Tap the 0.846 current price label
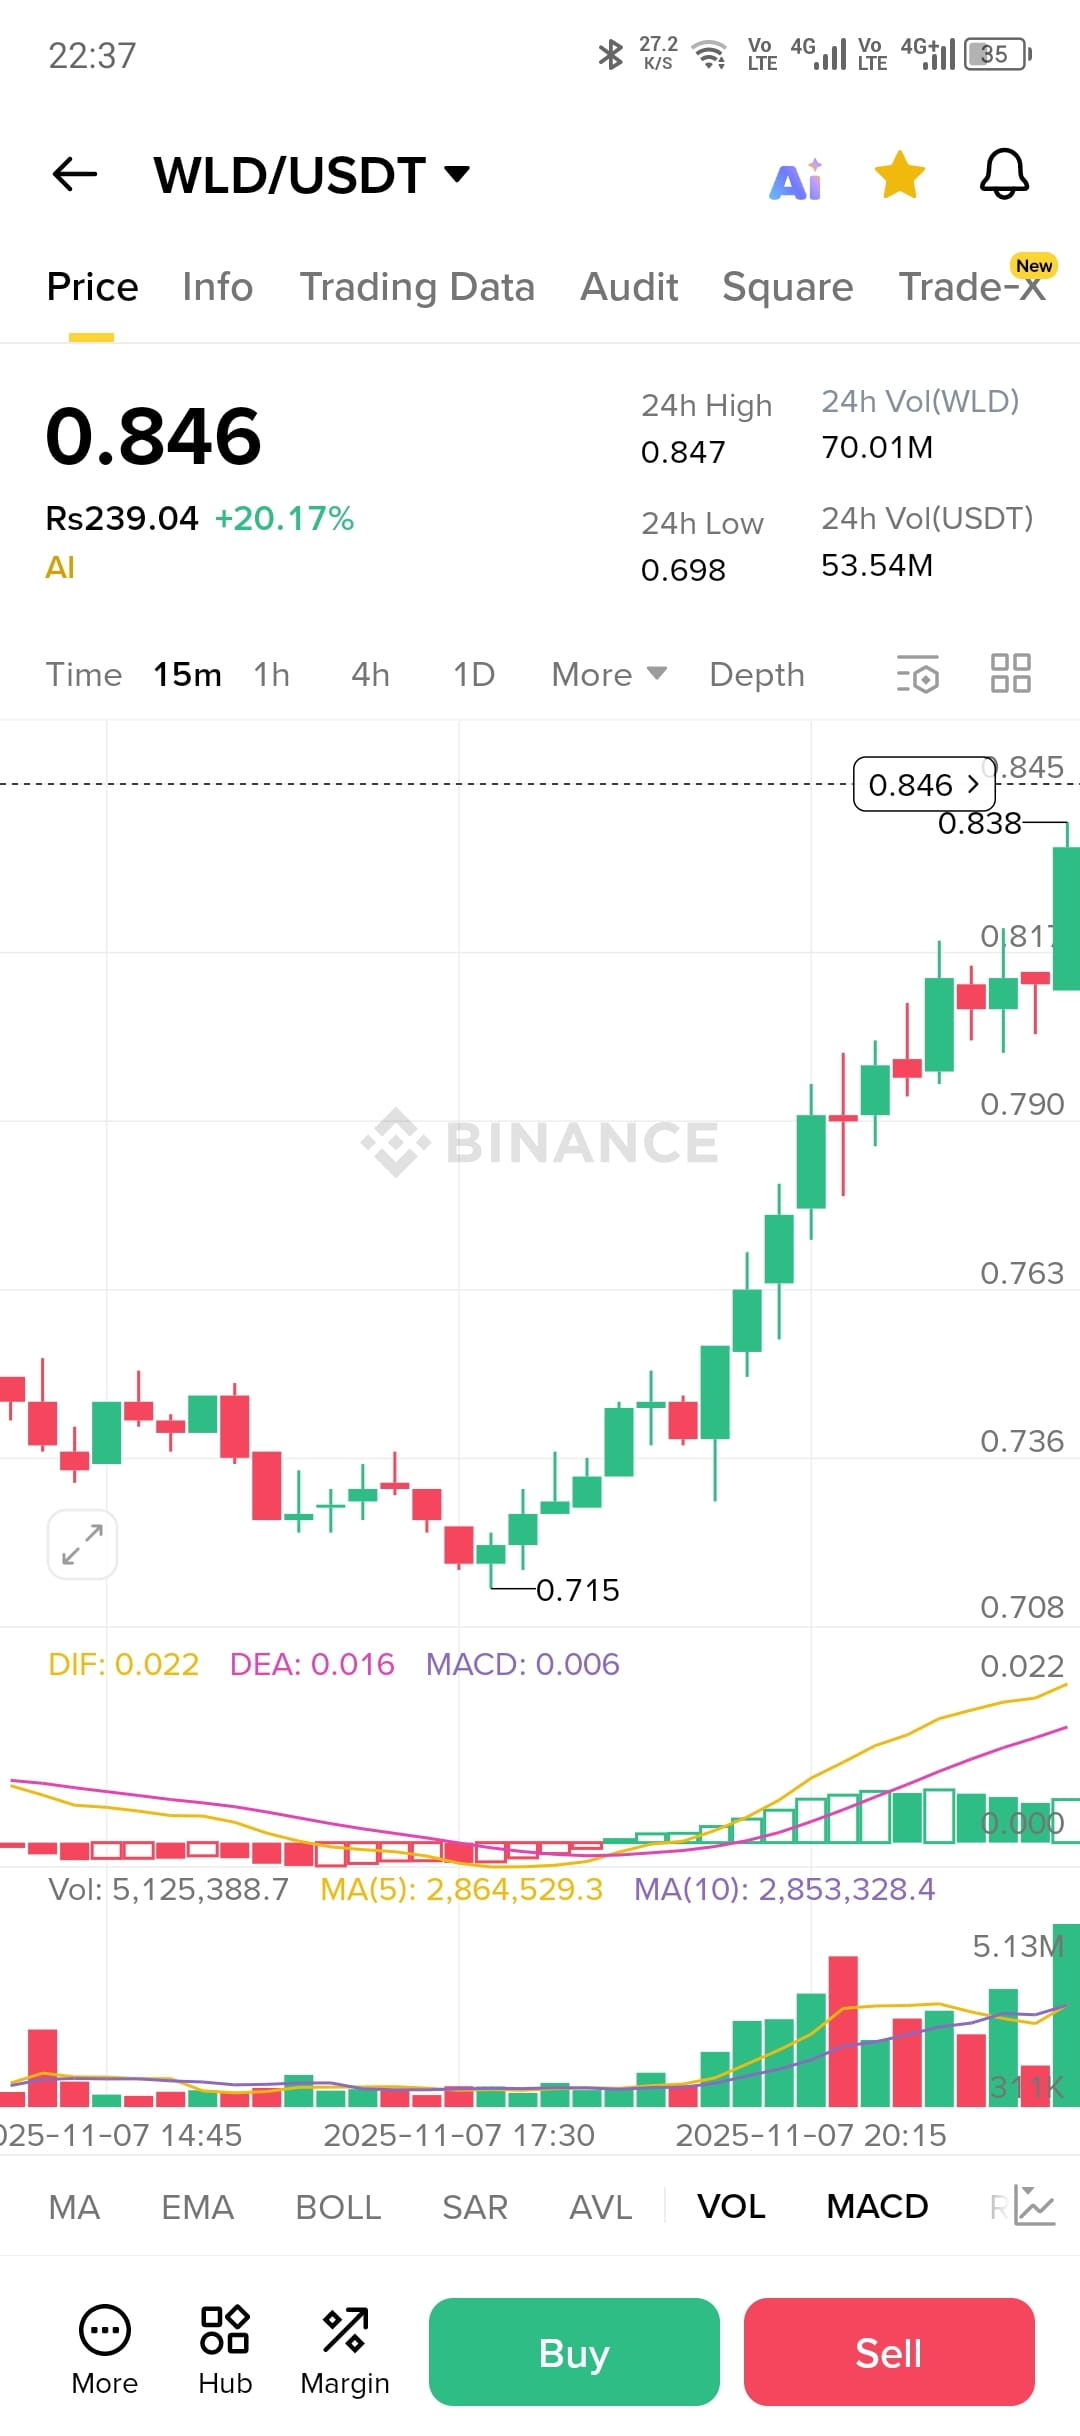The height and width of the screenshot is (2436, 1080). pos(924,785)
